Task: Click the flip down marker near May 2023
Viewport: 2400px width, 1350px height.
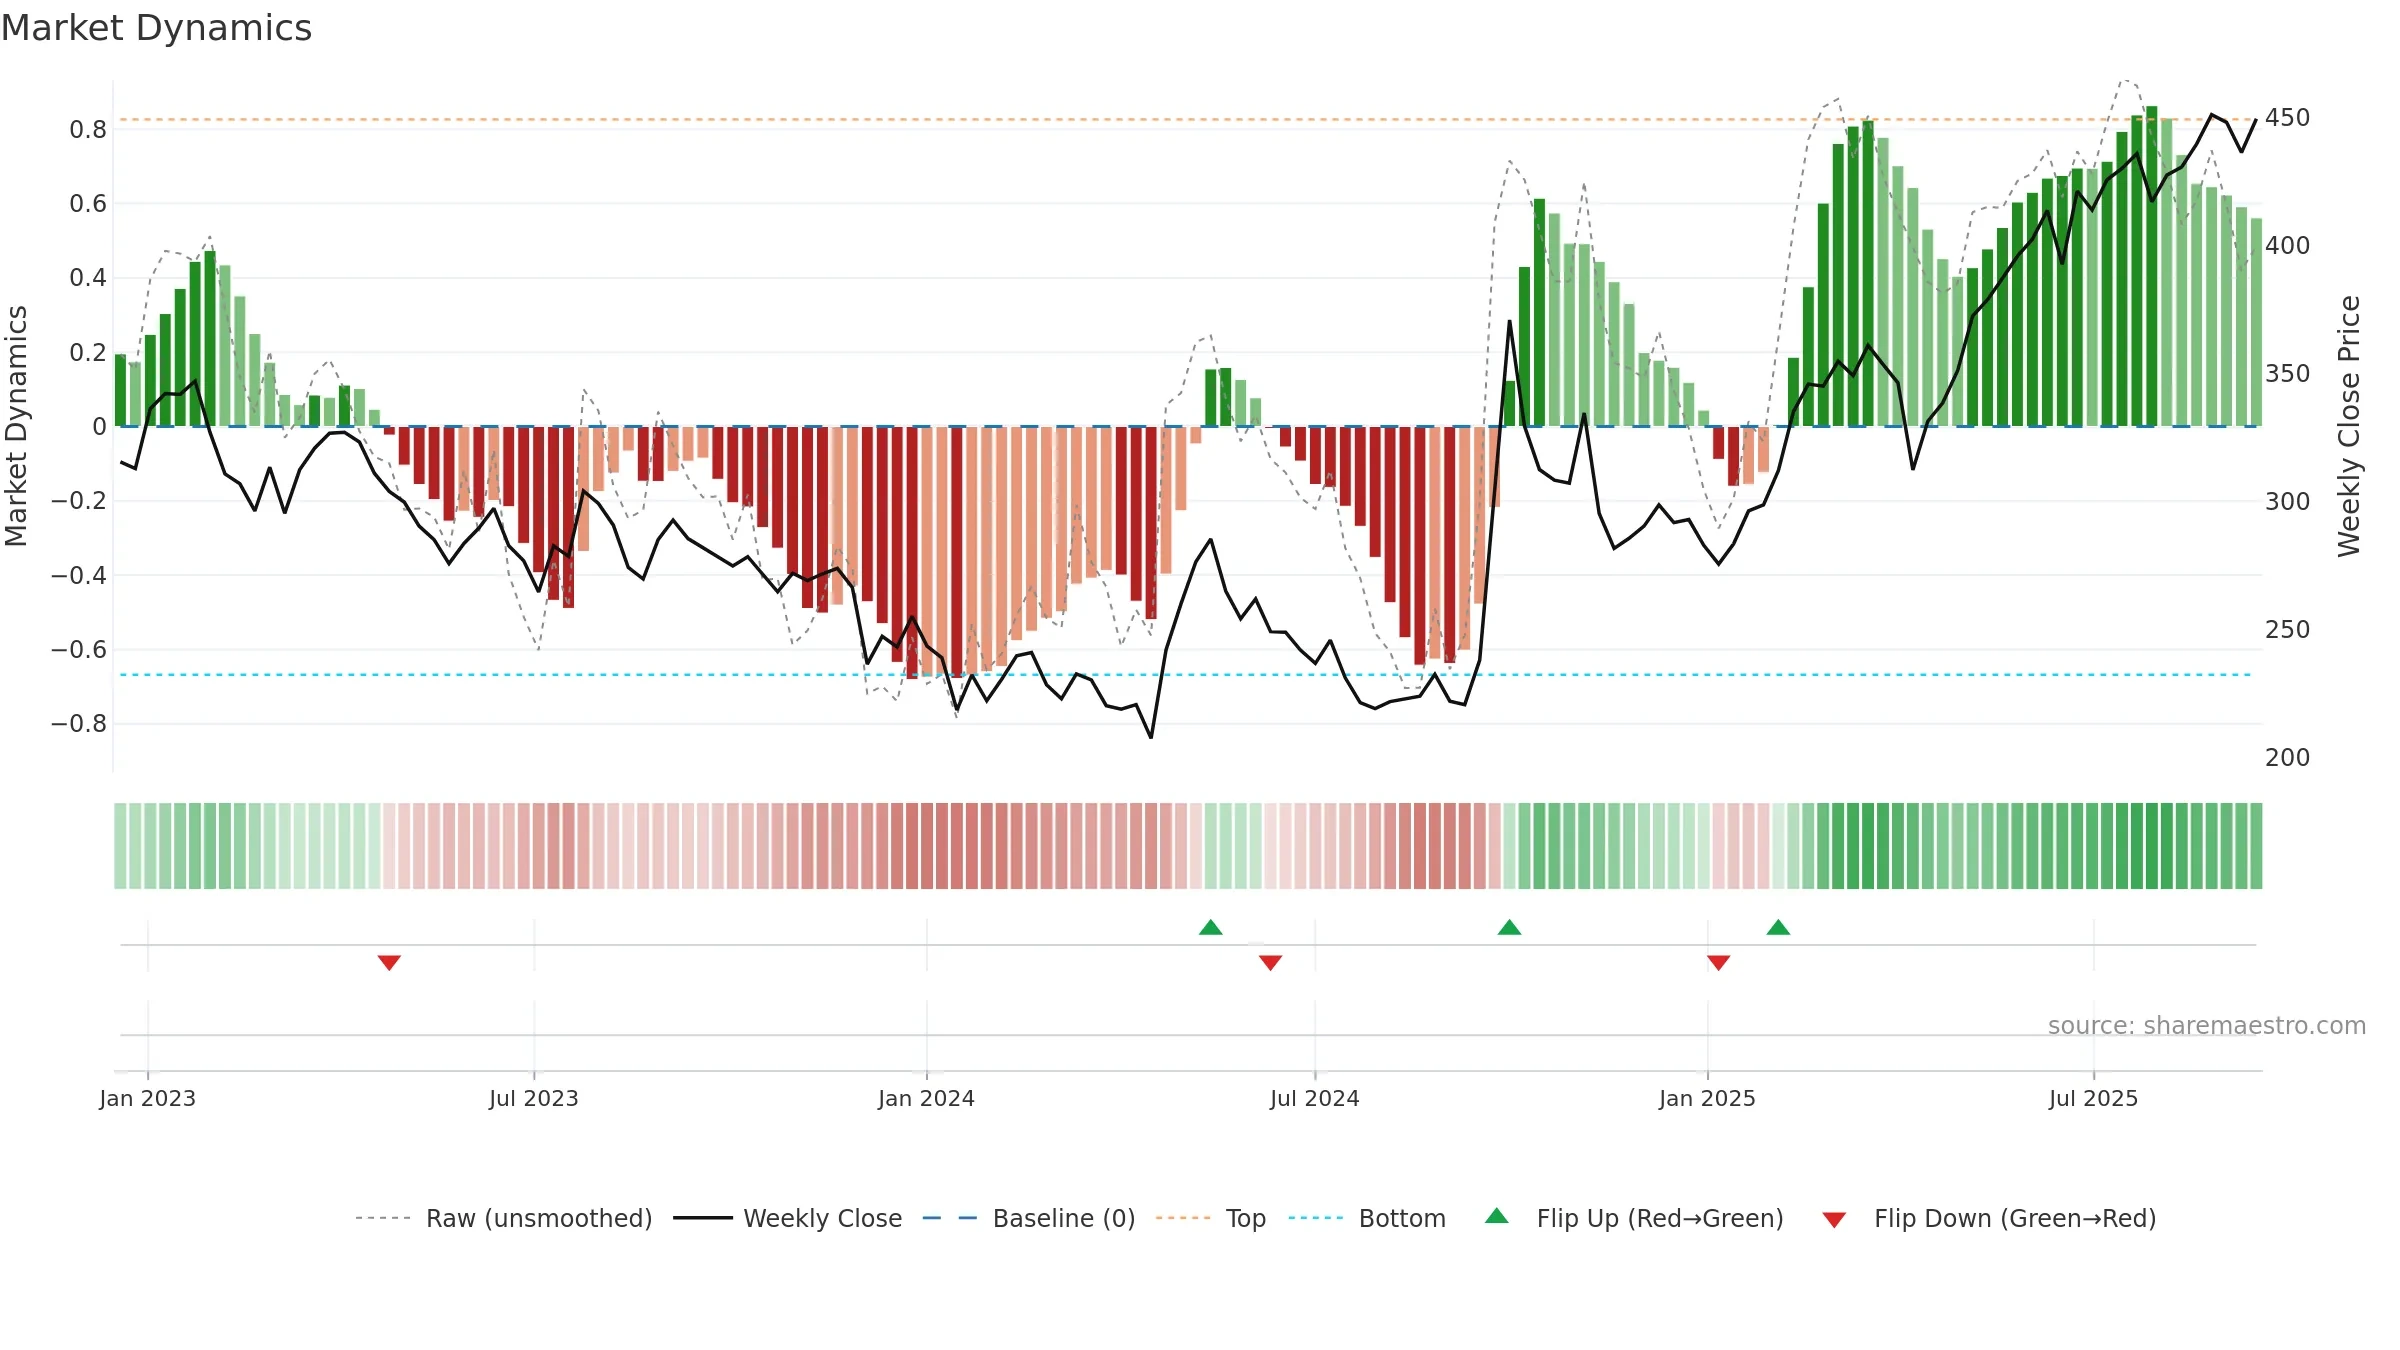Action: pyautogui.click(x=389, y=962)
